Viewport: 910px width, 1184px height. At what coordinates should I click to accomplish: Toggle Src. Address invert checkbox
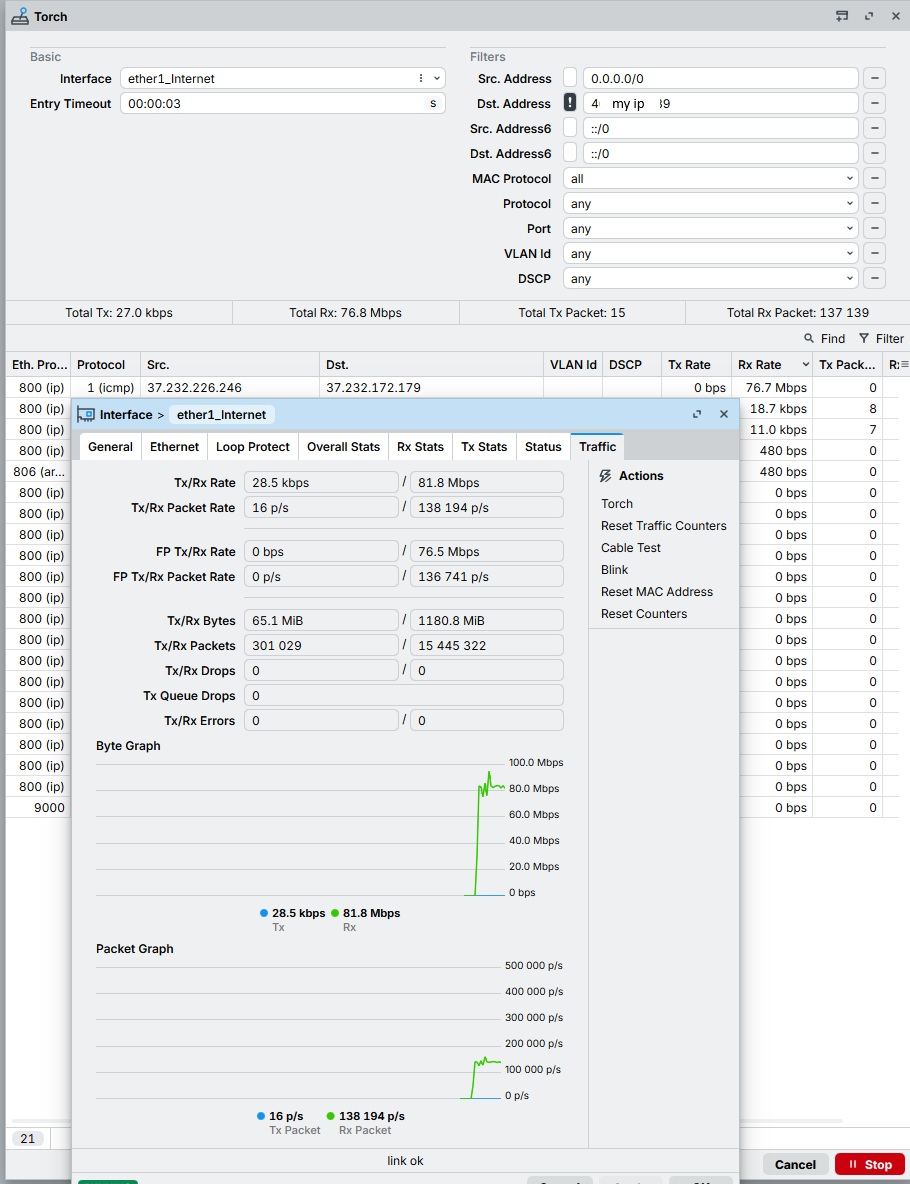pyautogui.click(x=570, y=78)
